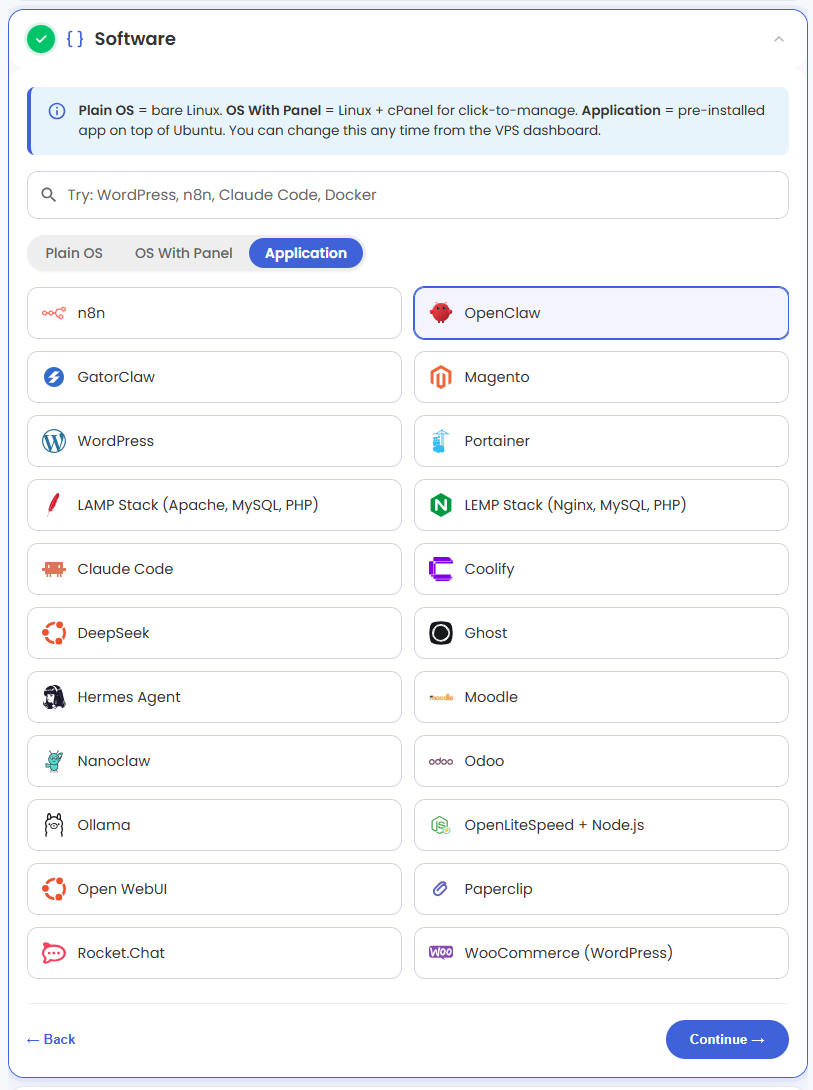Click the info circle icon in notice
This screenshot has width=813, height=1090.
pyautogui.click(x=57, y=111)
